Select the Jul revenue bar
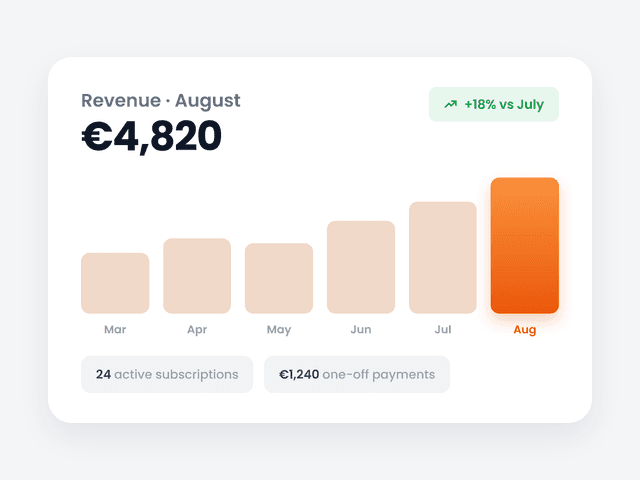The width and height of the screenshot is (640, 480). coord(443,258)
